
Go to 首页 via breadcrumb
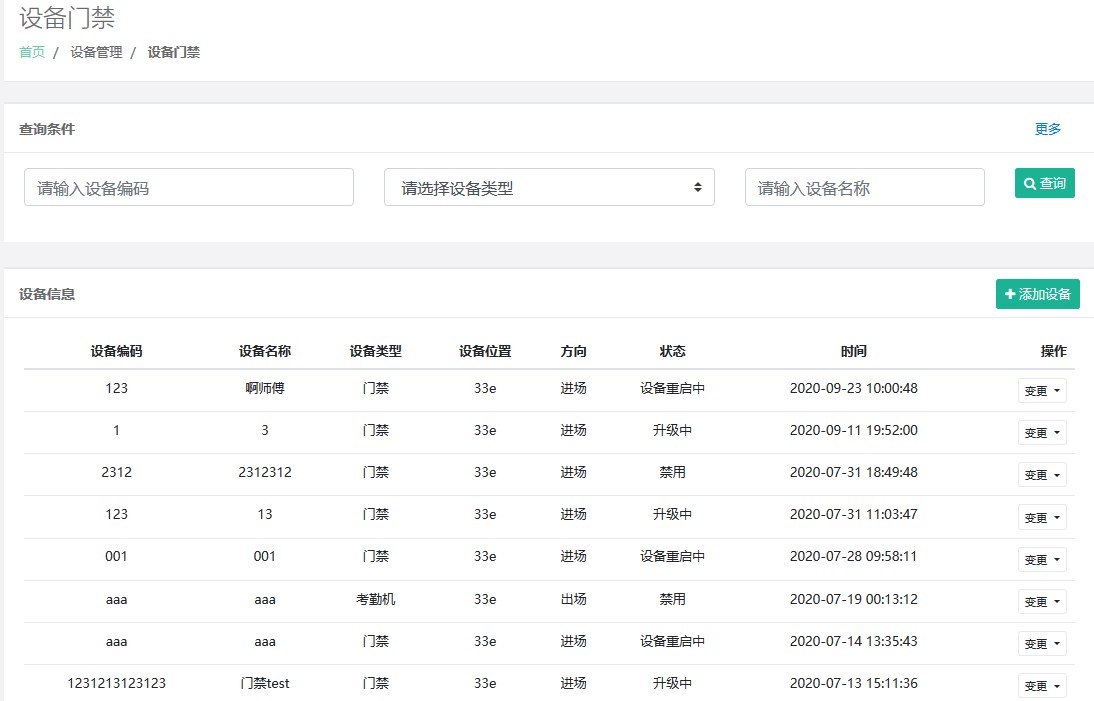point(32,52)
